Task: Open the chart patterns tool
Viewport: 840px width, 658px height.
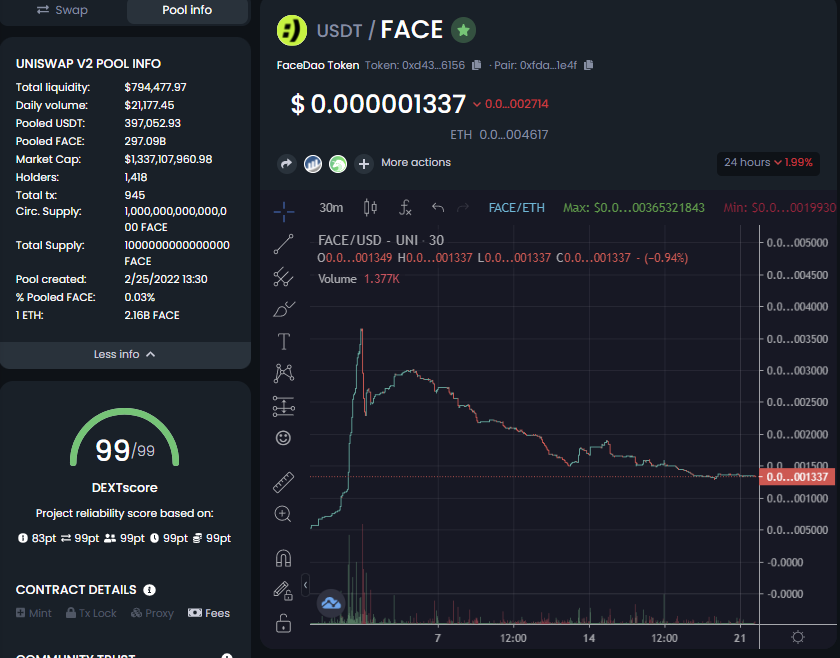Action: (x=283, y=373)
